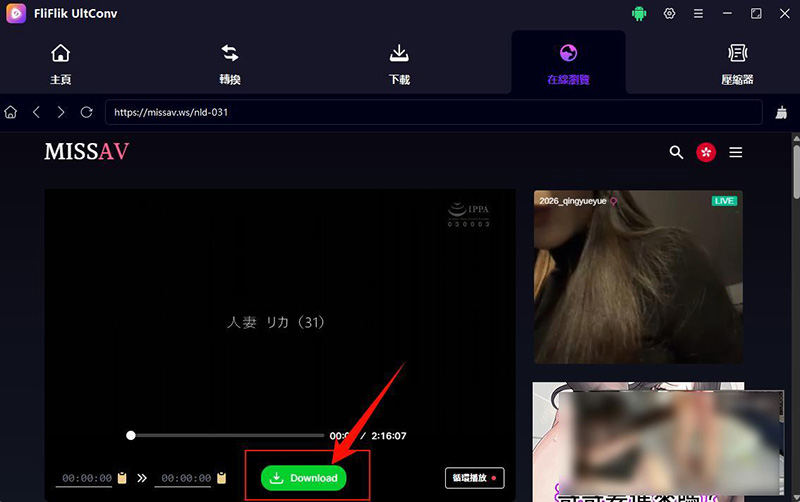Open the 主頁 home tab
Screen dimensions: 800x502
60,64
